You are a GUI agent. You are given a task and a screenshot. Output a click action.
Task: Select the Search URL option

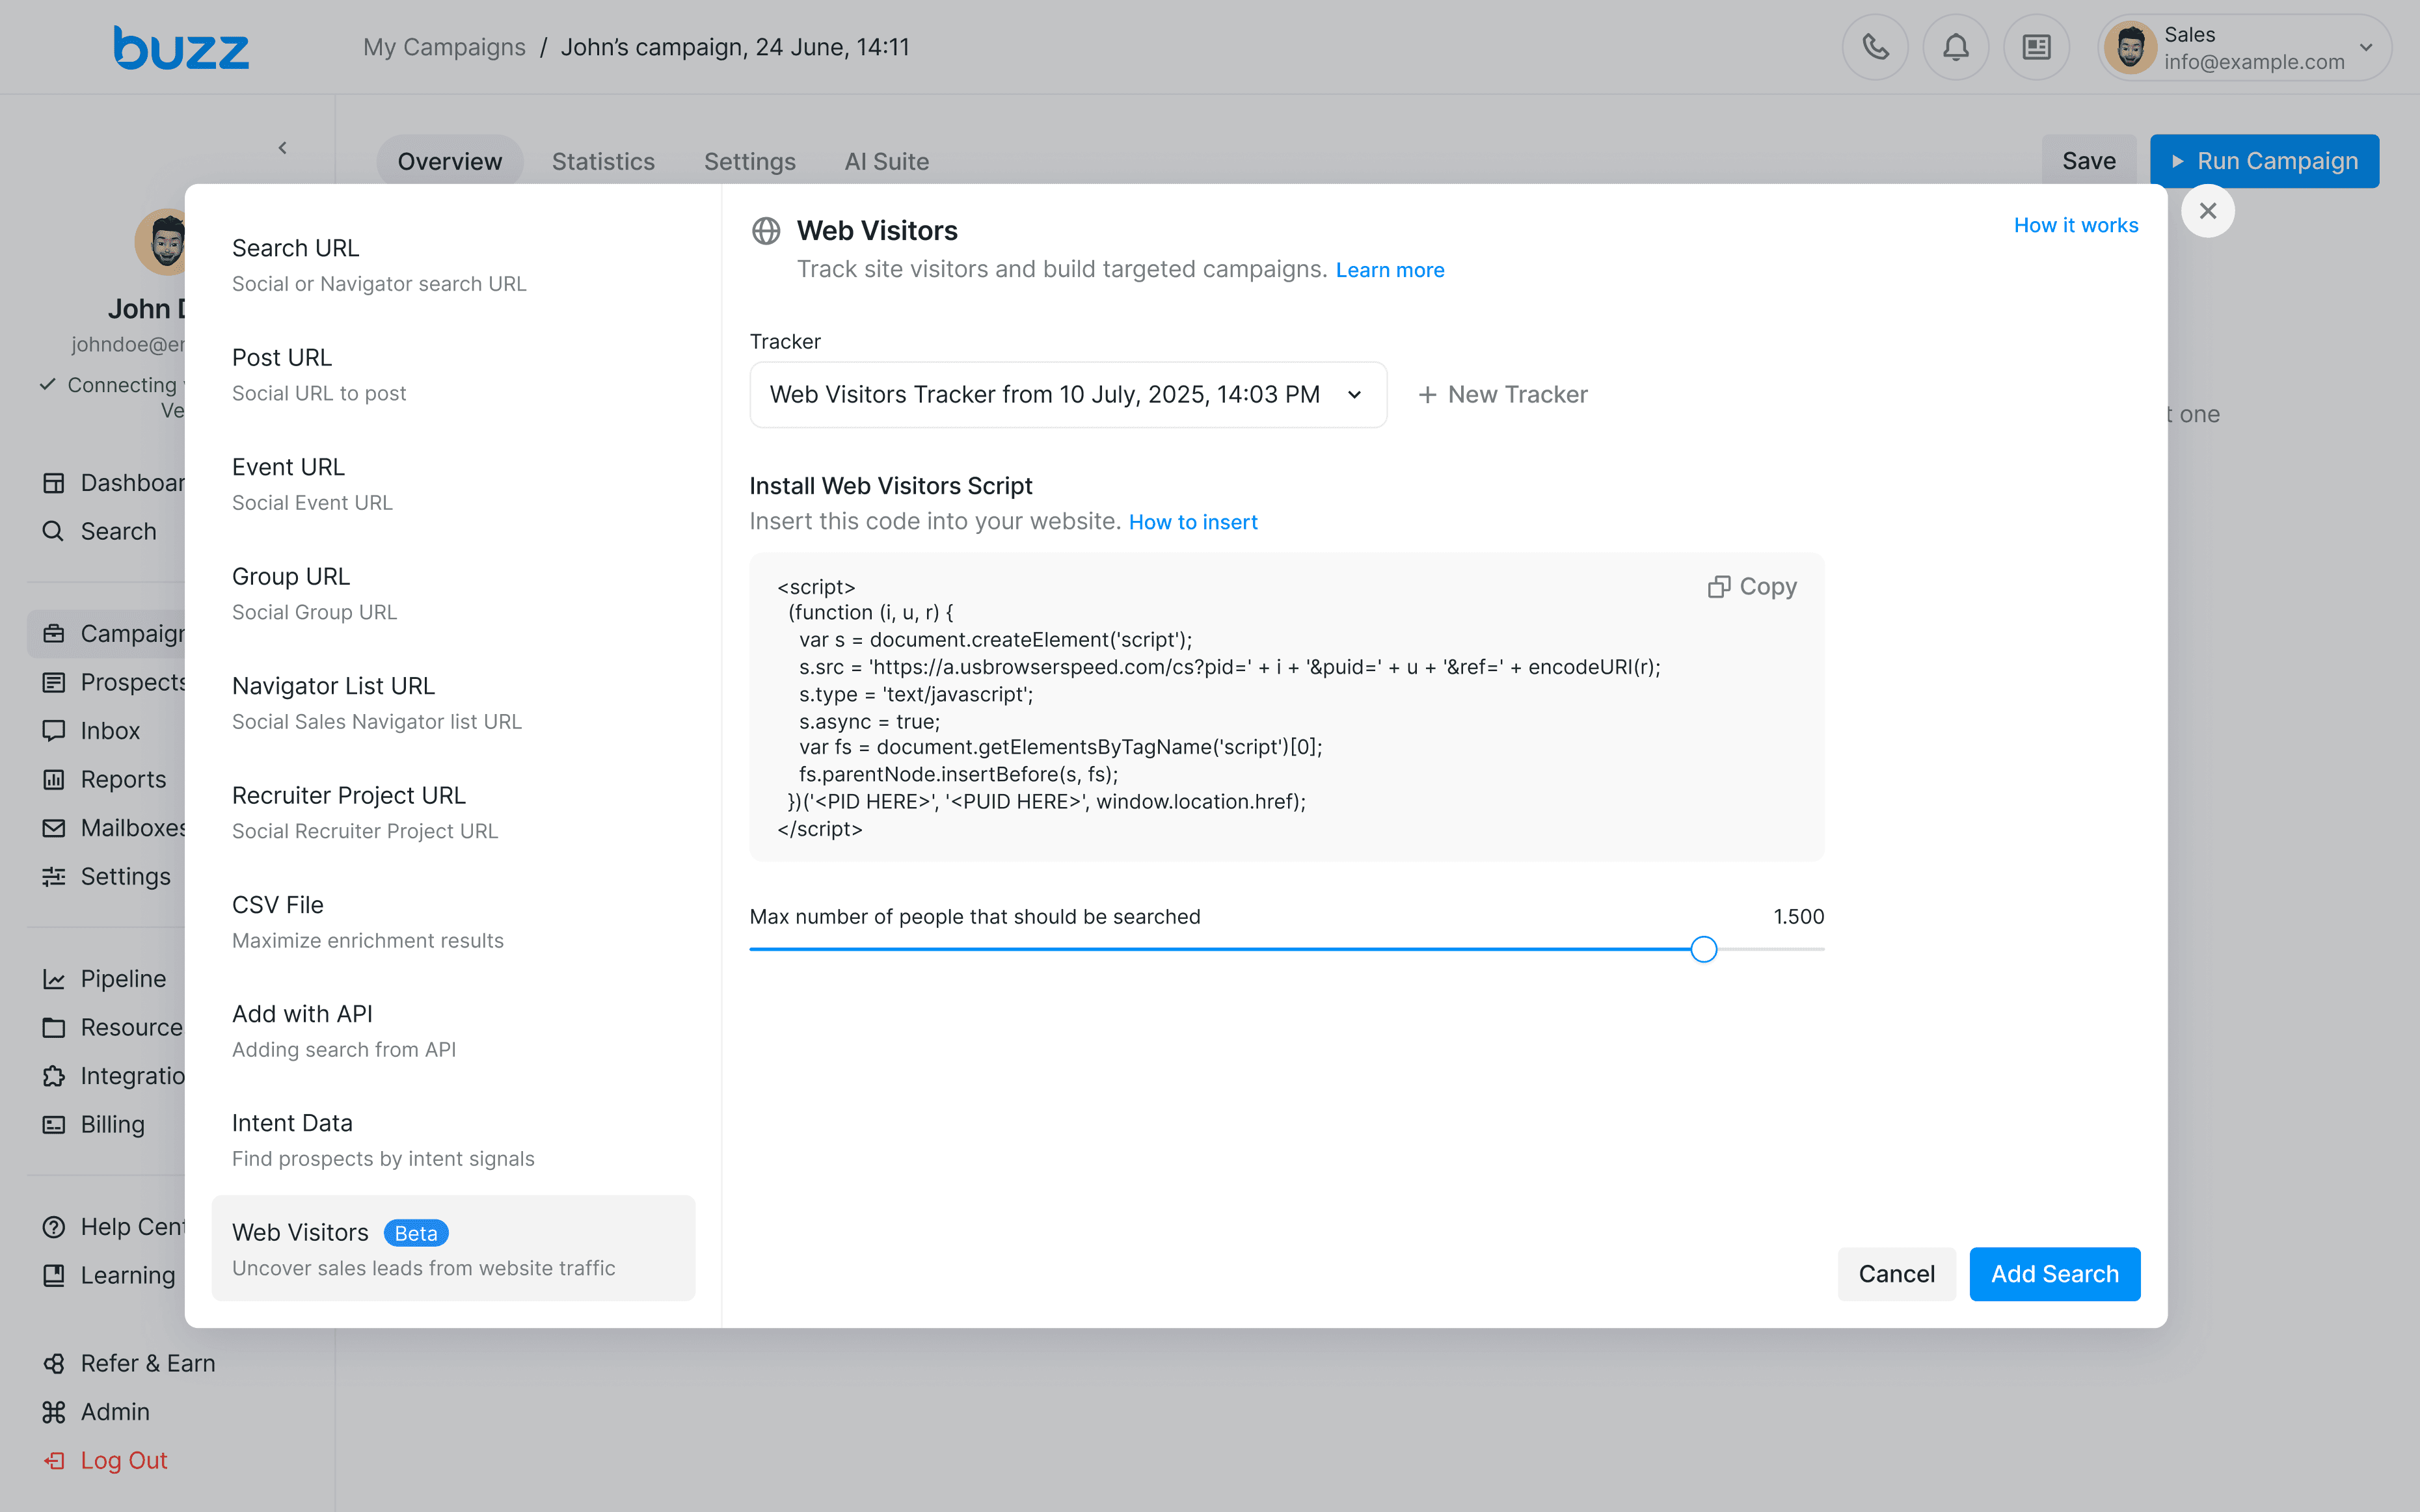click(x=453, y=265)
